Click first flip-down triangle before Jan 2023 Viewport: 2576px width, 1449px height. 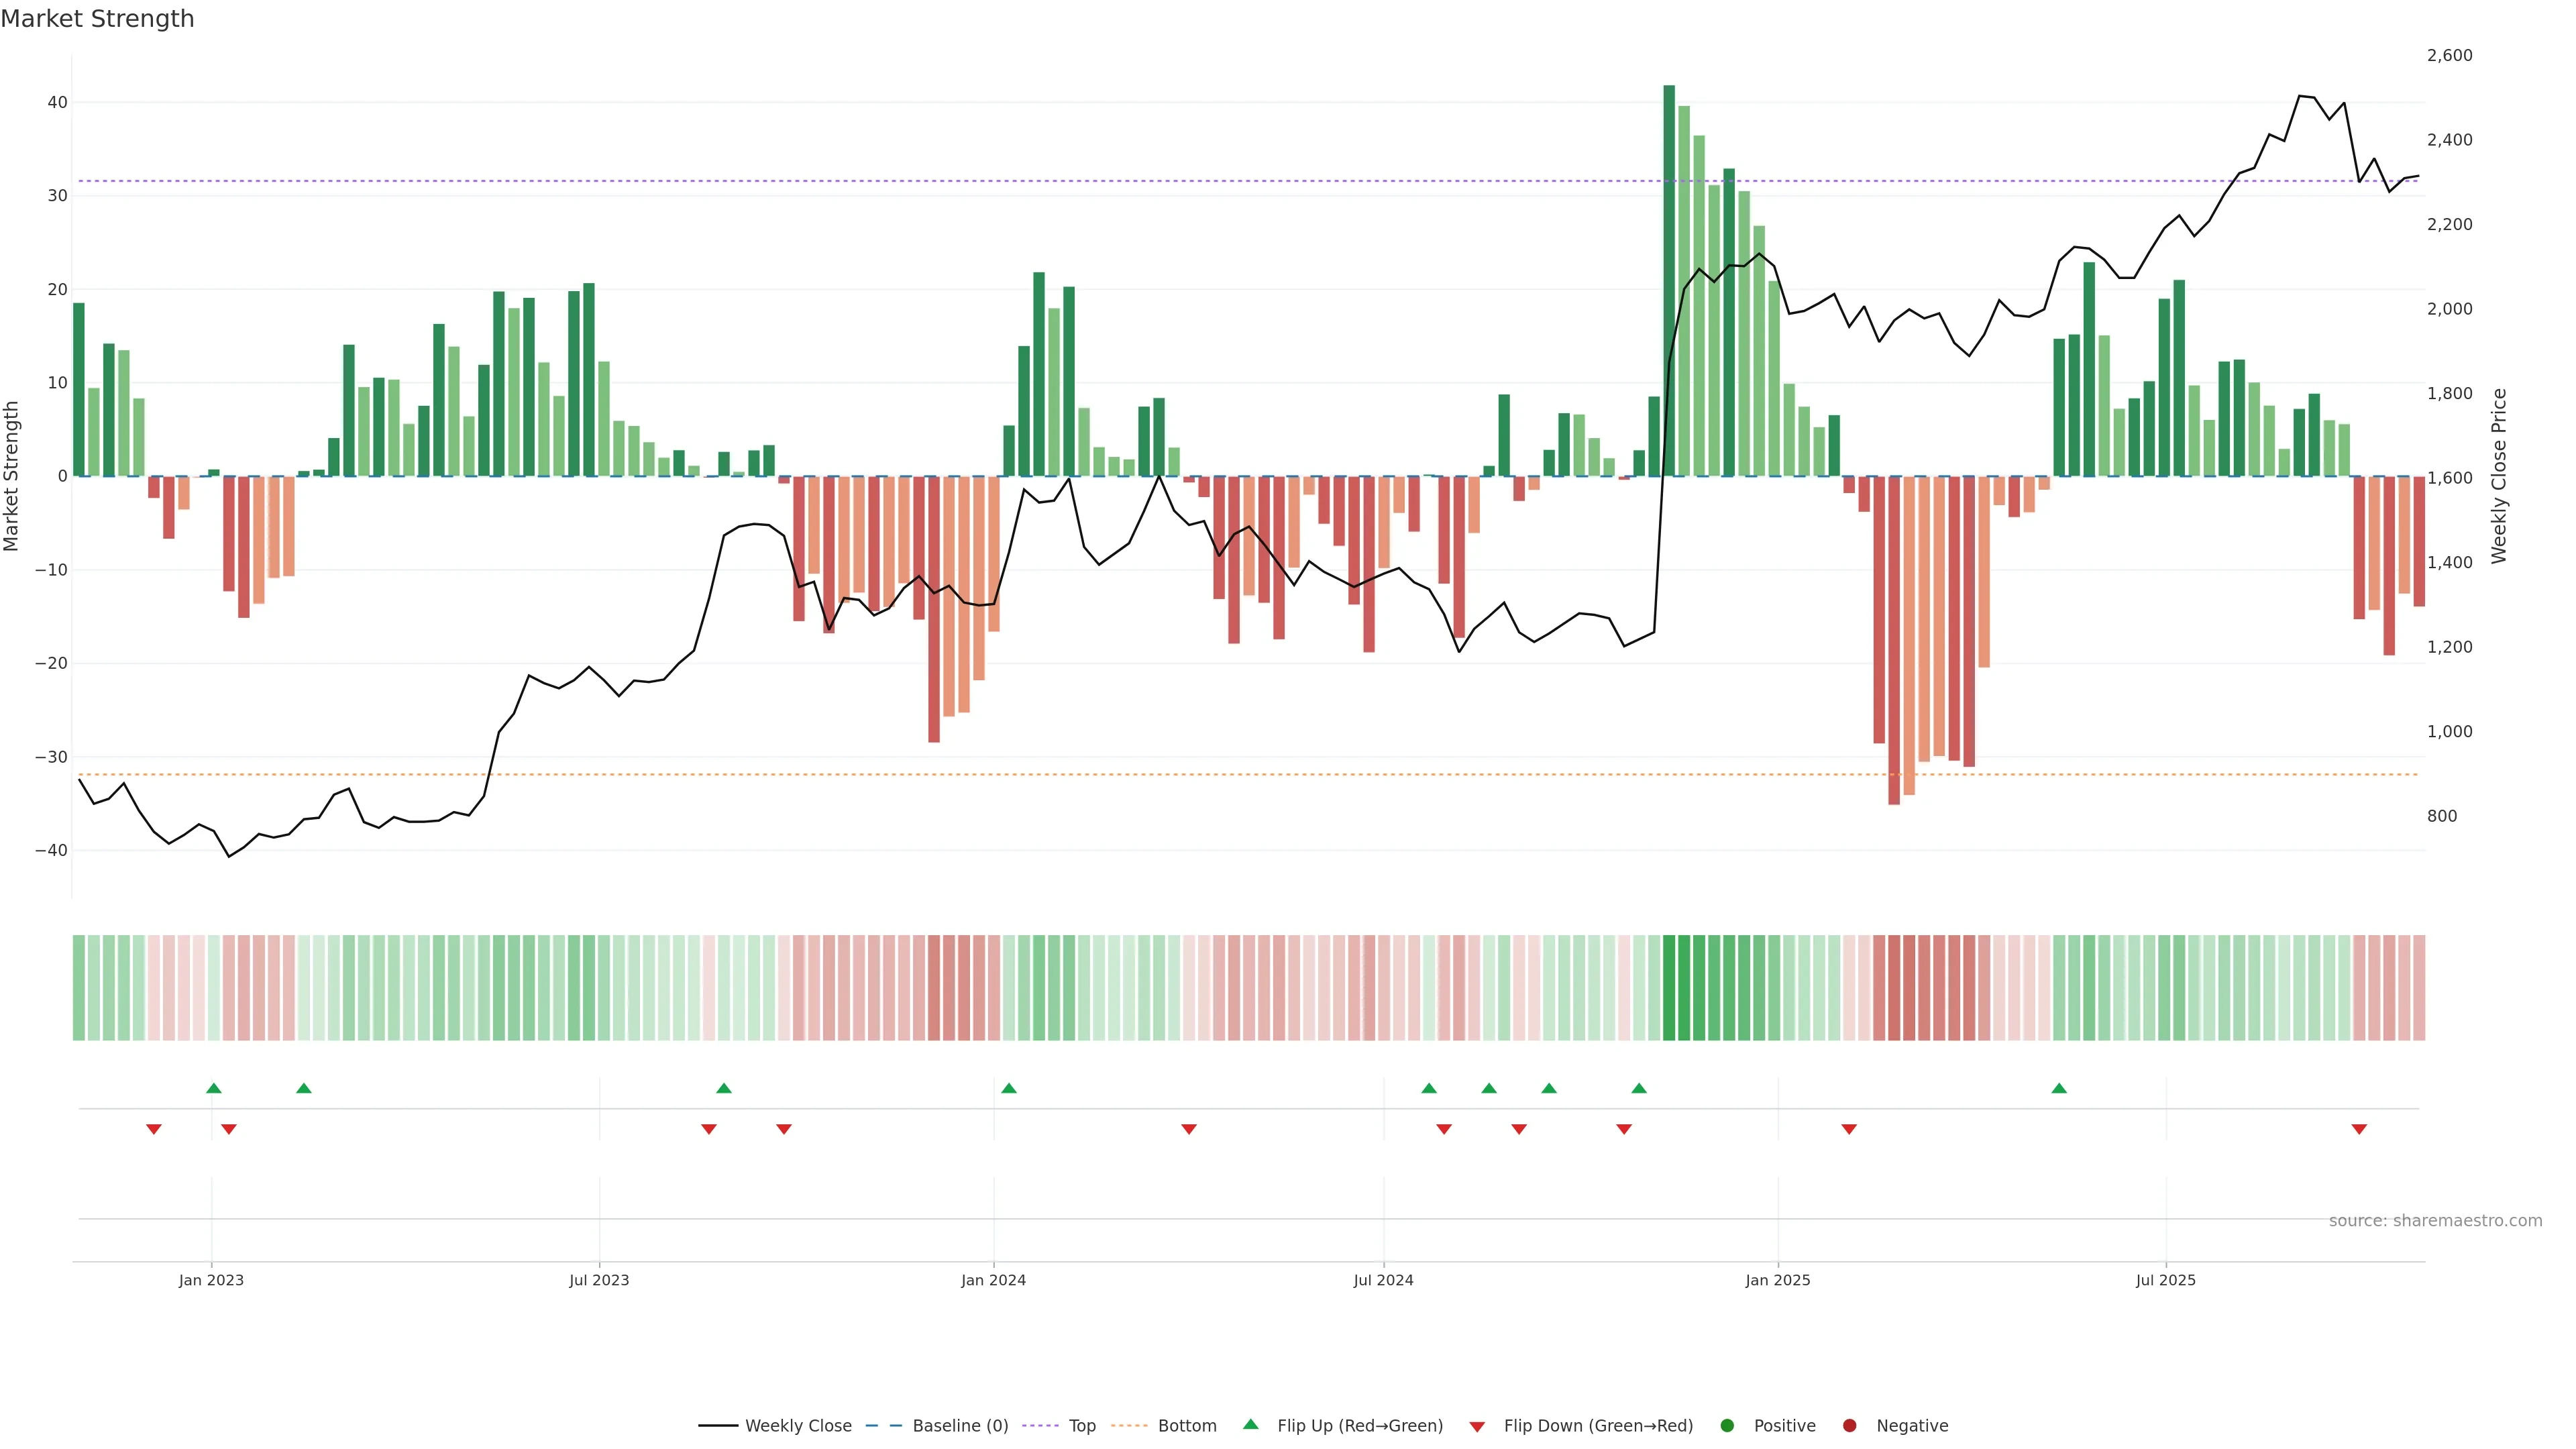(154, 1129)
